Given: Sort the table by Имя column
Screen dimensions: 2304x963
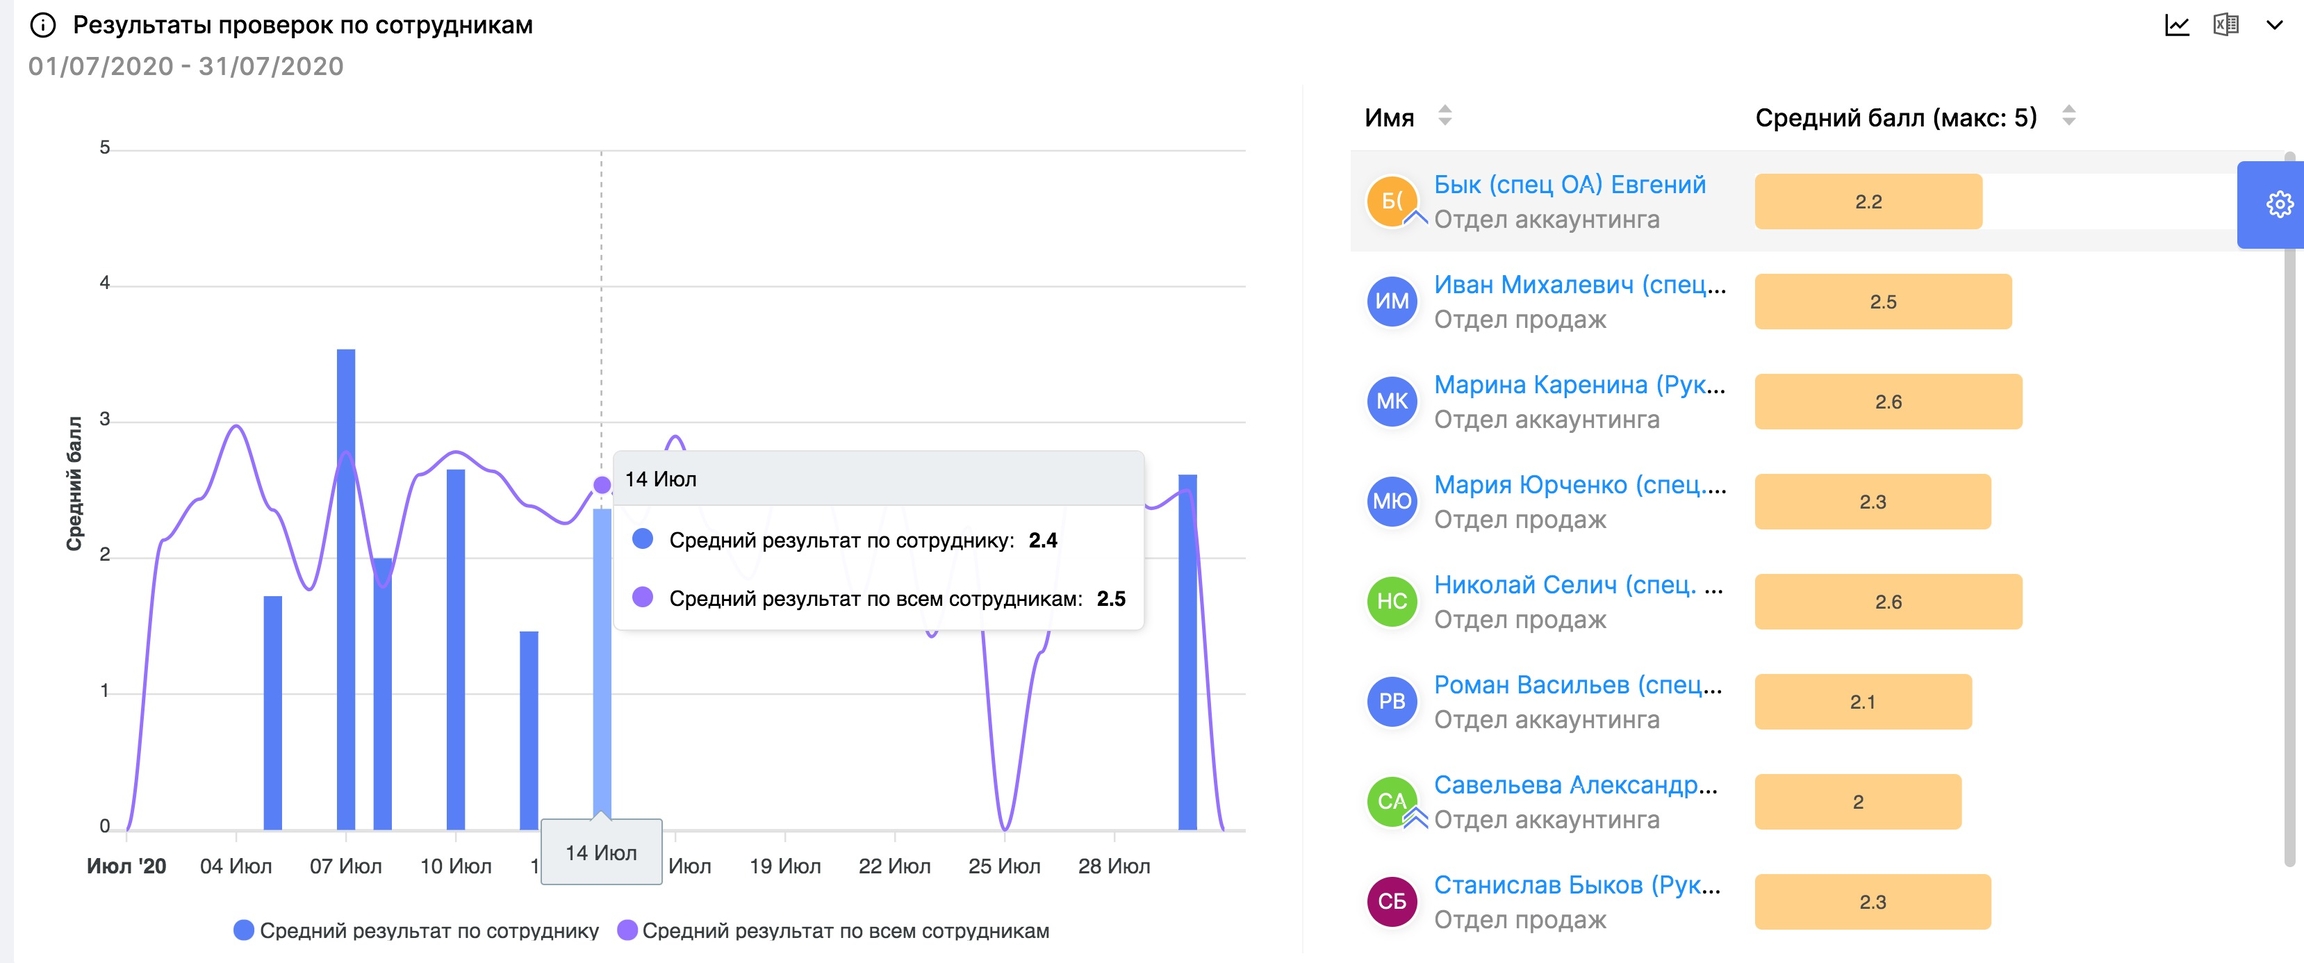Looking at the screenshot, I should pos(1444,116).
